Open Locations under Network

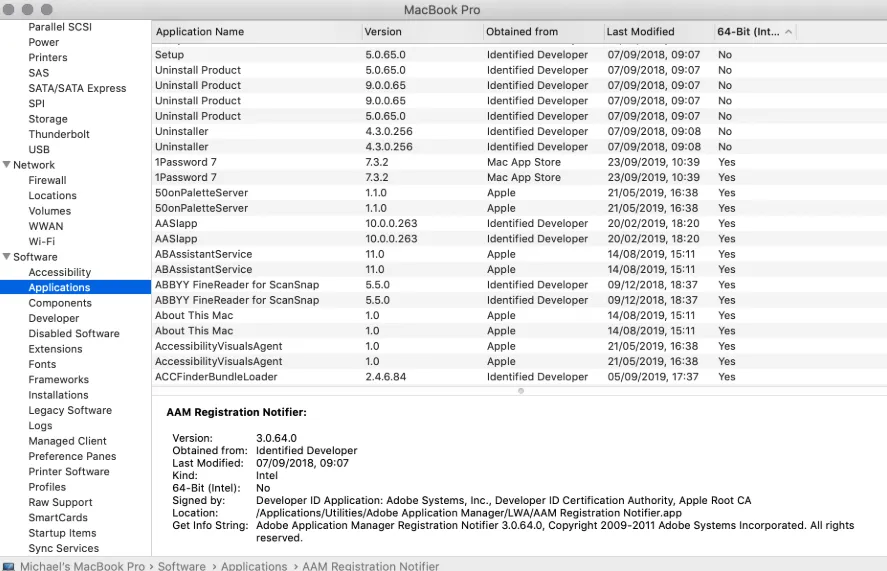(x=52, y=195)
